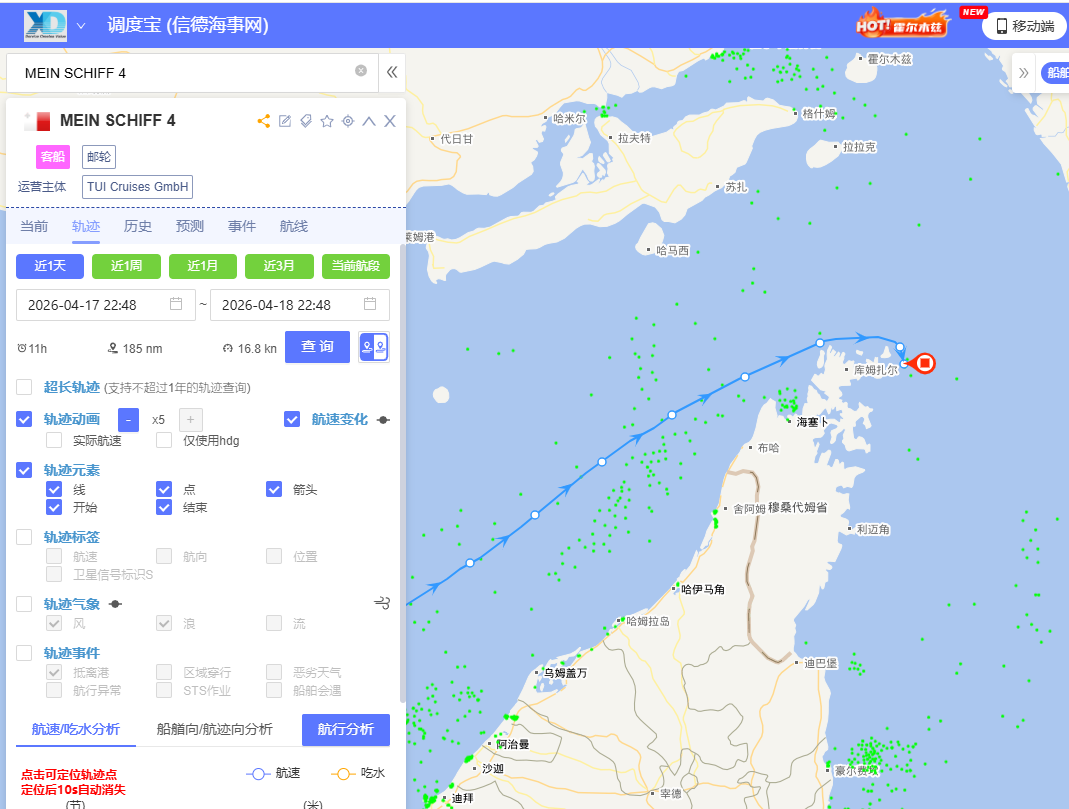The width and height of the screenshot is (1069, 809).
Task: Click the 查询 query button
Action: pos(317,347)
